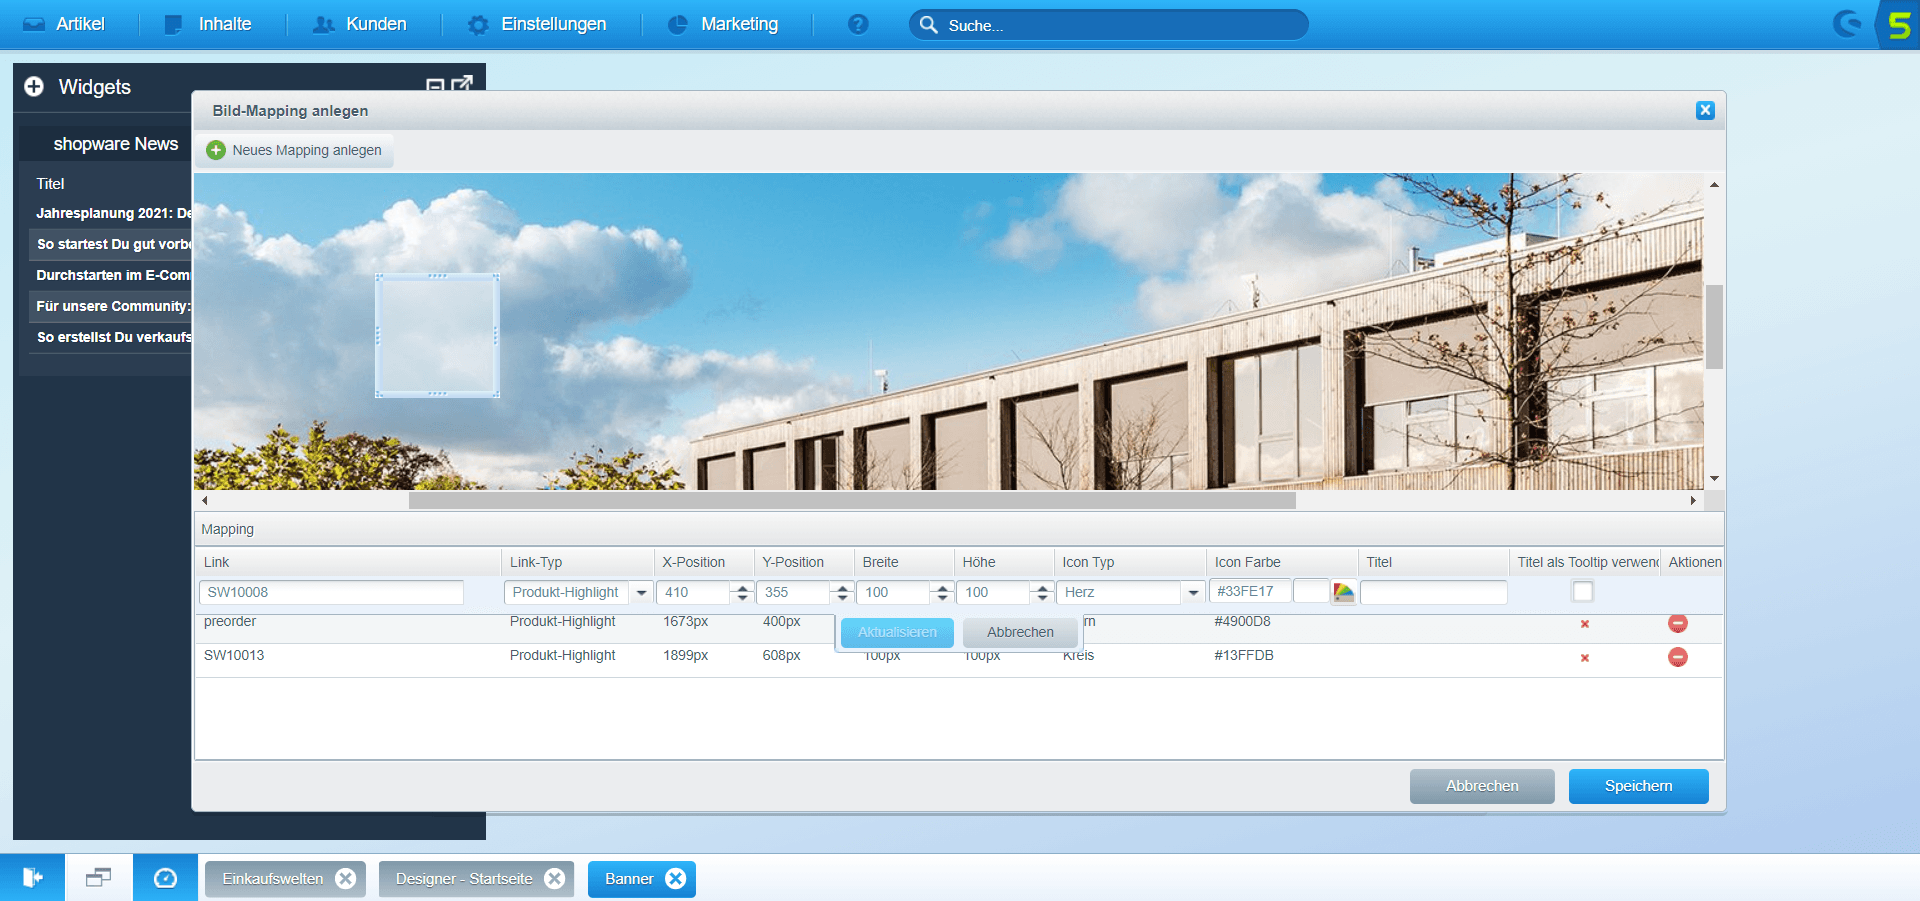Click the logout icon in bottom bar

pos(32,878)
